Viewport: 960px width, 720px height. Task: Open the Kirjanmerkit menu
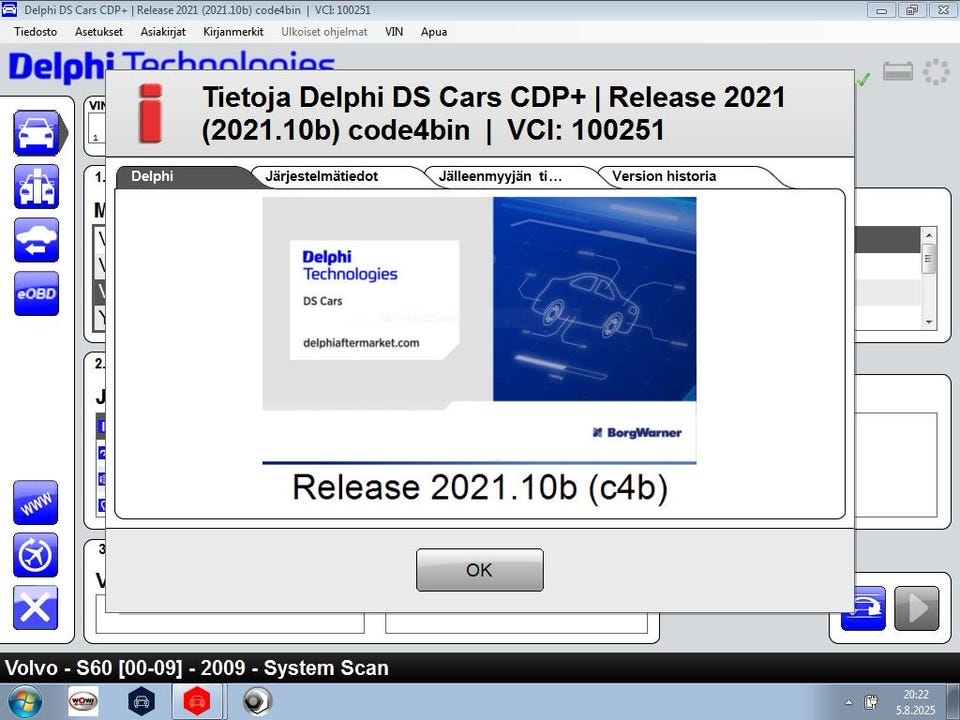pos(233,32)
